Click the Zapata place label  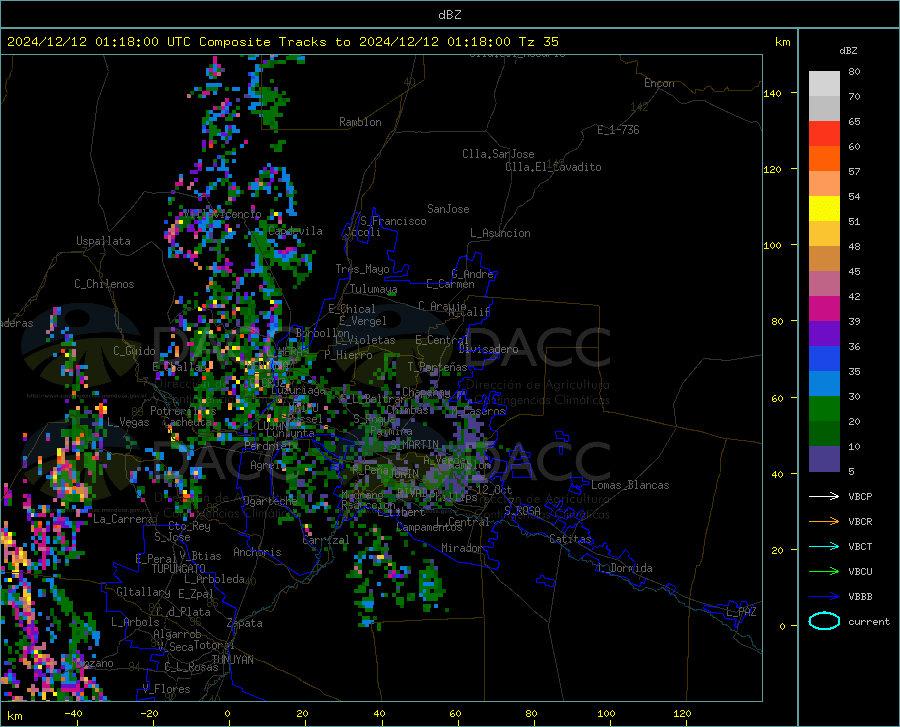click(245, 623)
